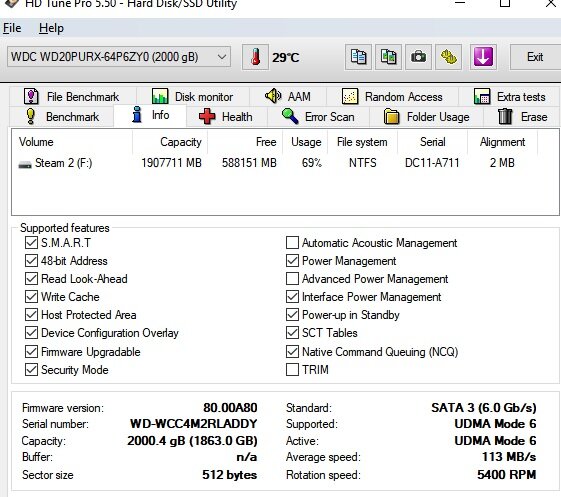Open the Health tab with red cross
This screenshot has height=497, width=561.
pyautogui.click(x=226, y=117)
